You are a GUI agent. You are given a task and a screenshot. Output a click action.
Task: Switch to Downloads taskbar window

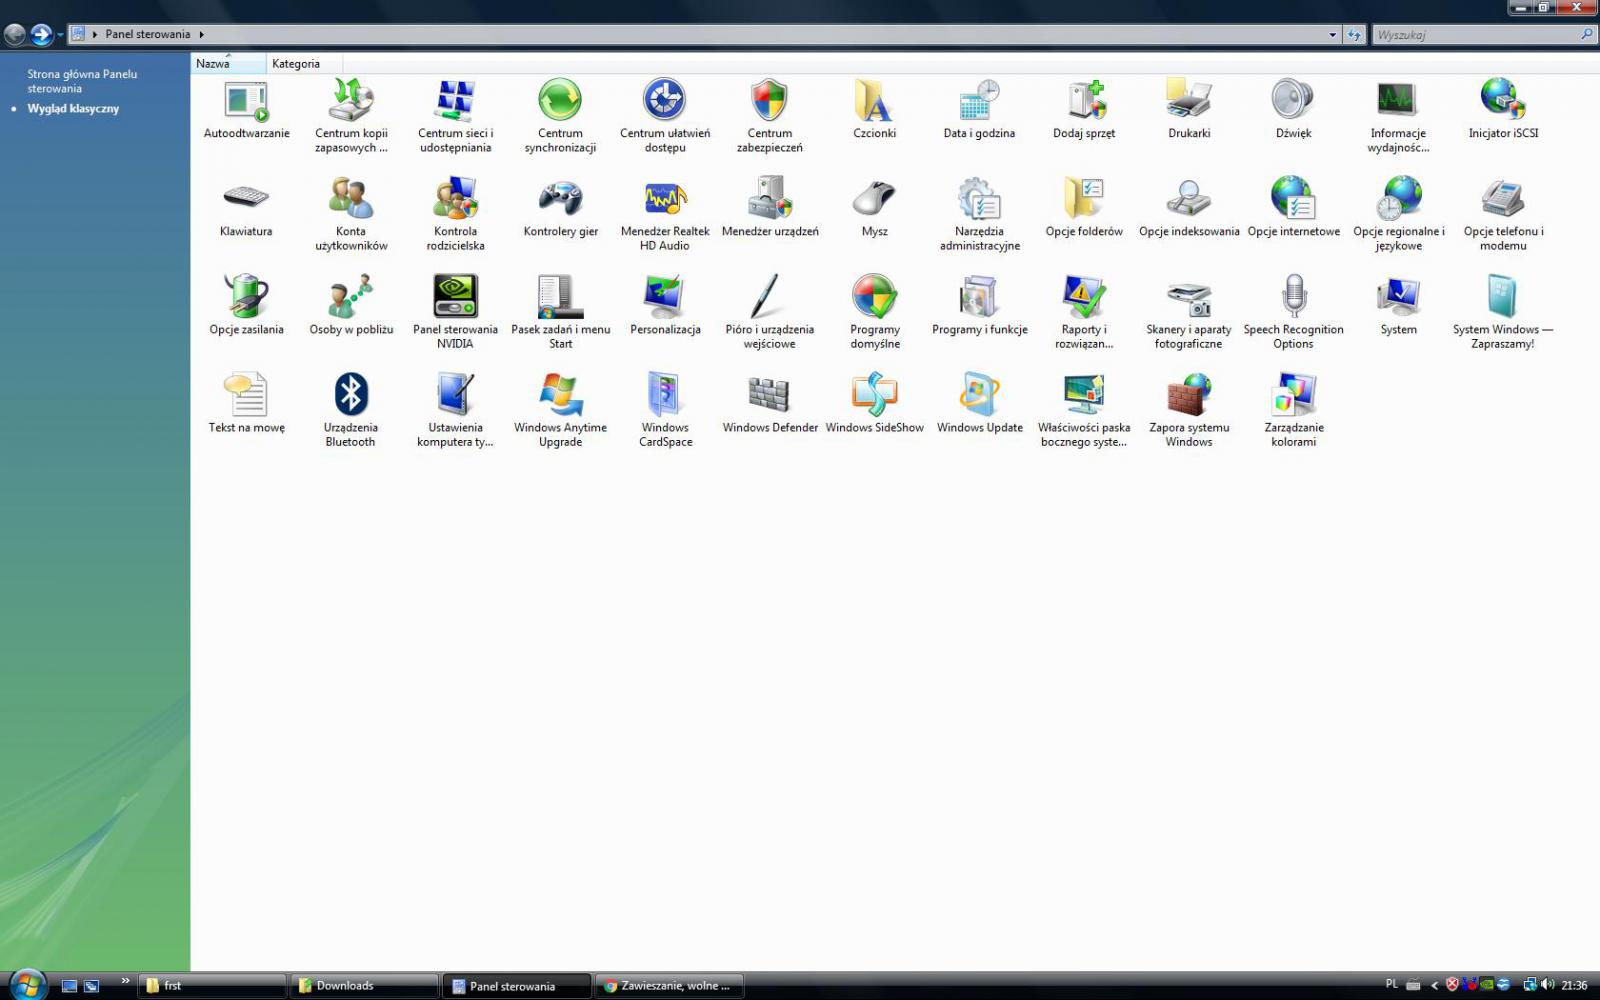[364, 985]
